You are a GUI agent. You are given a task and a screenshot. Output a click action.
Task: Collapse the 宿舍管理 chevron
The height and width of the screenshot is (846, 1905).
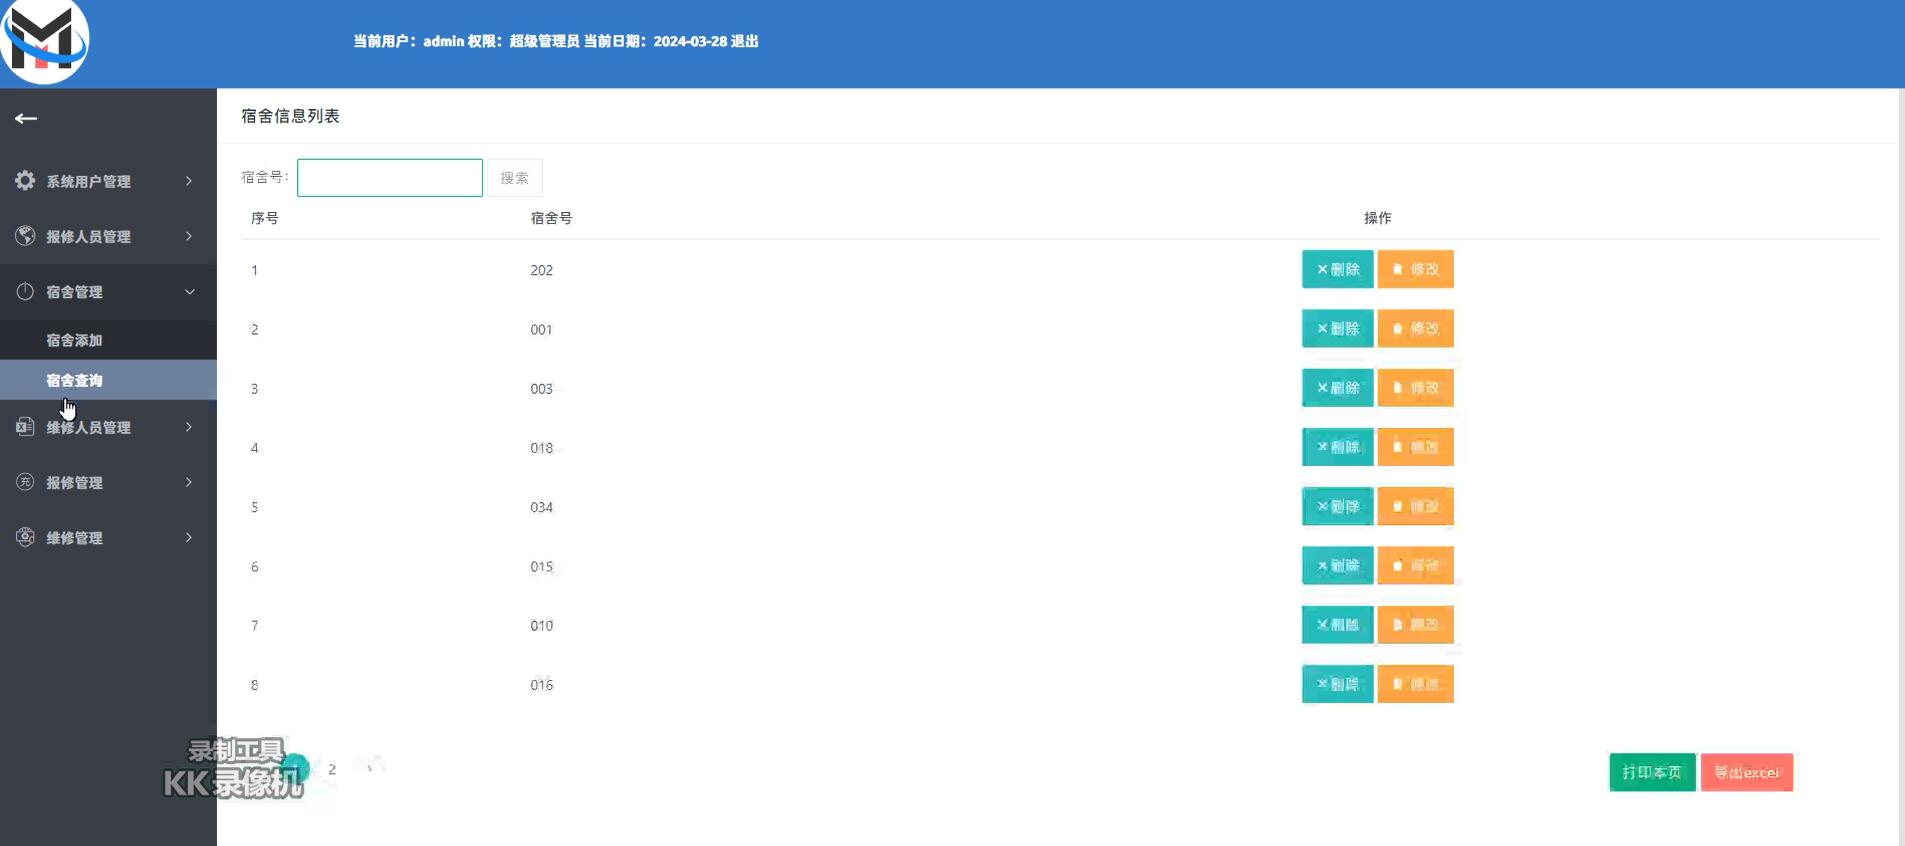189,292
